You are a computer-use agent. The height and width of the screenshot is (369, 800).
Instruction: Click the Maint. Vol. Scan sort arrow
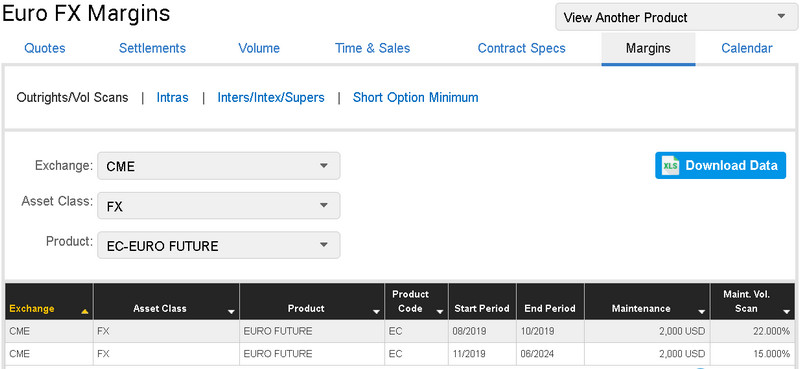pyautogui.click(x=786, y=311)
